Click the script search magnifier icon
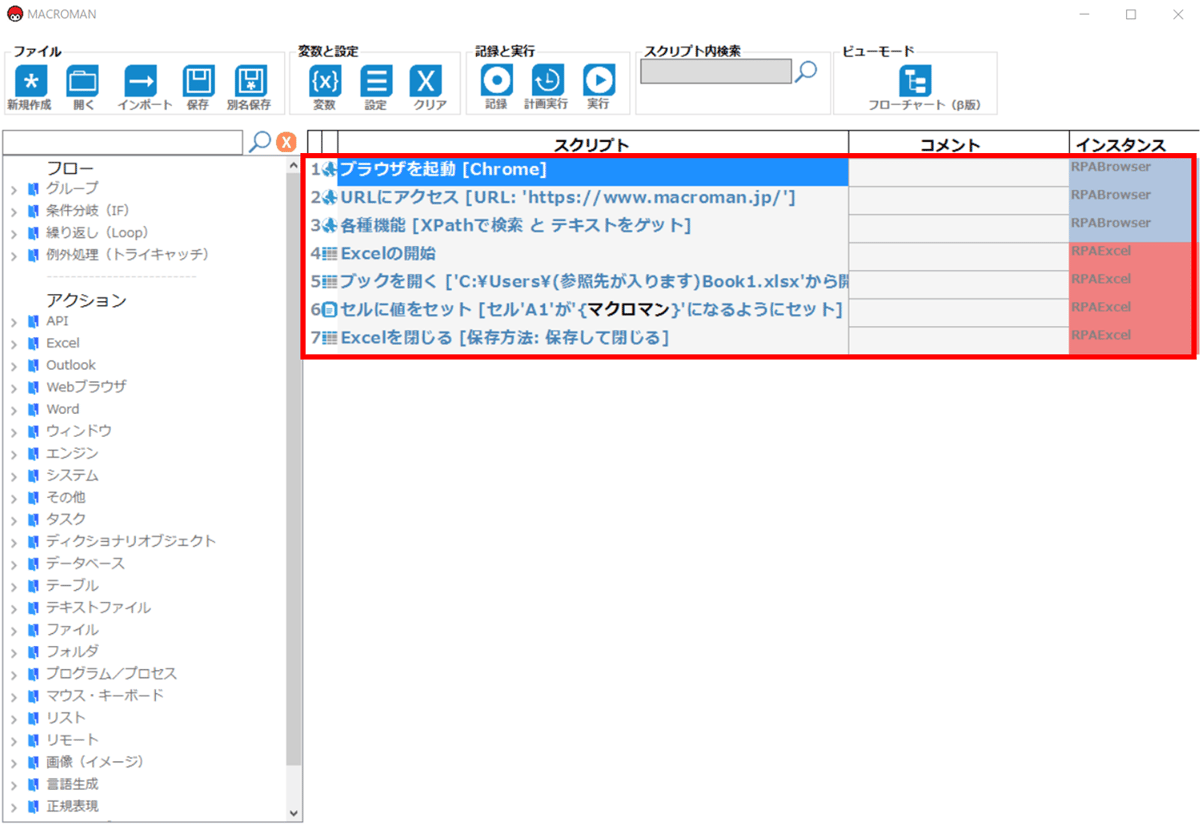 tap(807, 71)
